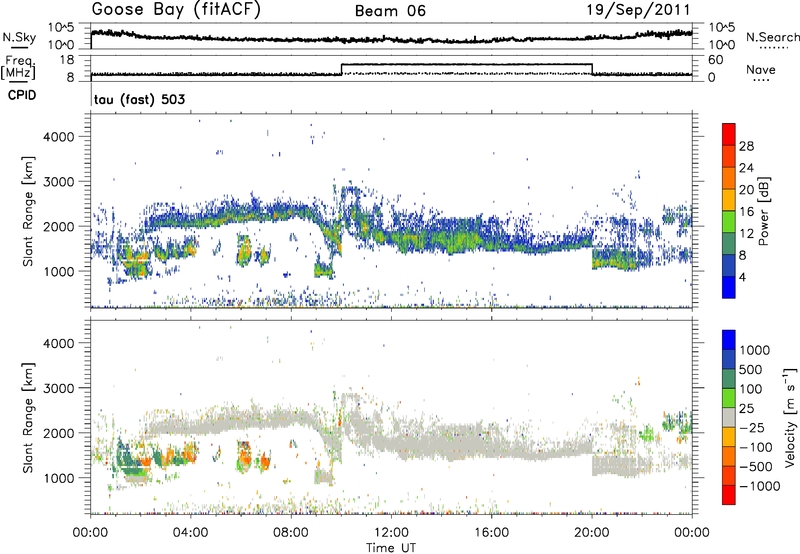The width and height of the screenshot is (800, 554).
Task: Click "3000" on the velocity panel range axis
Action: [x=58, y=388]
